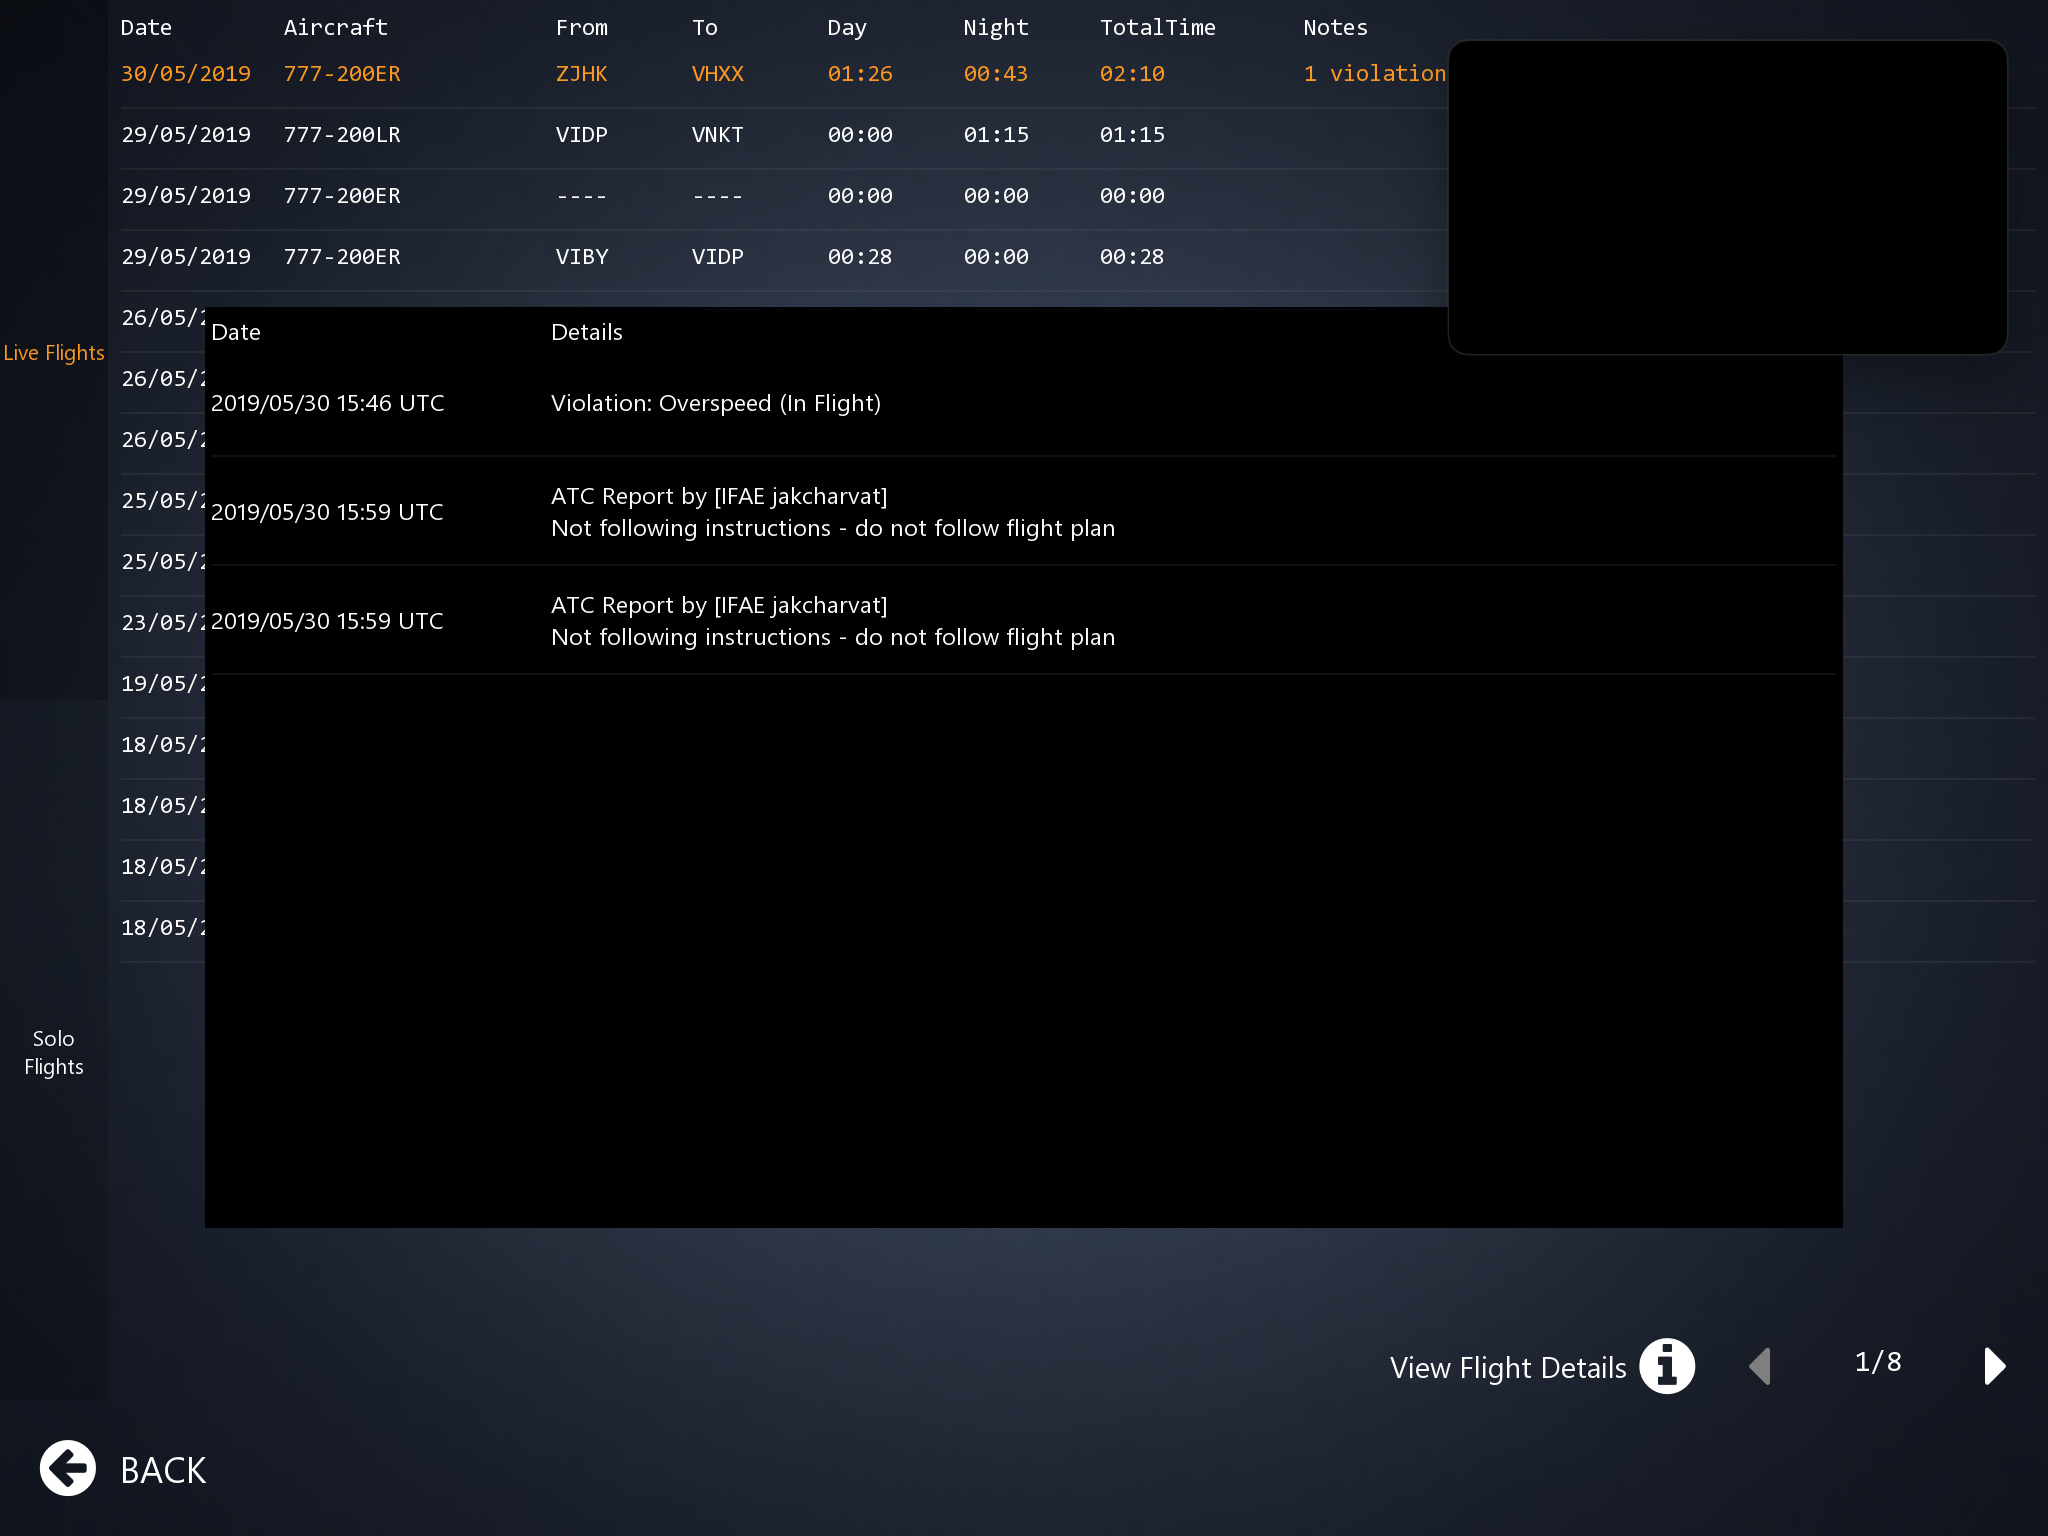Click the View Flight Details info icon
This screenshot has width=2048, height=1536.
click(x=1666, y=1366)
